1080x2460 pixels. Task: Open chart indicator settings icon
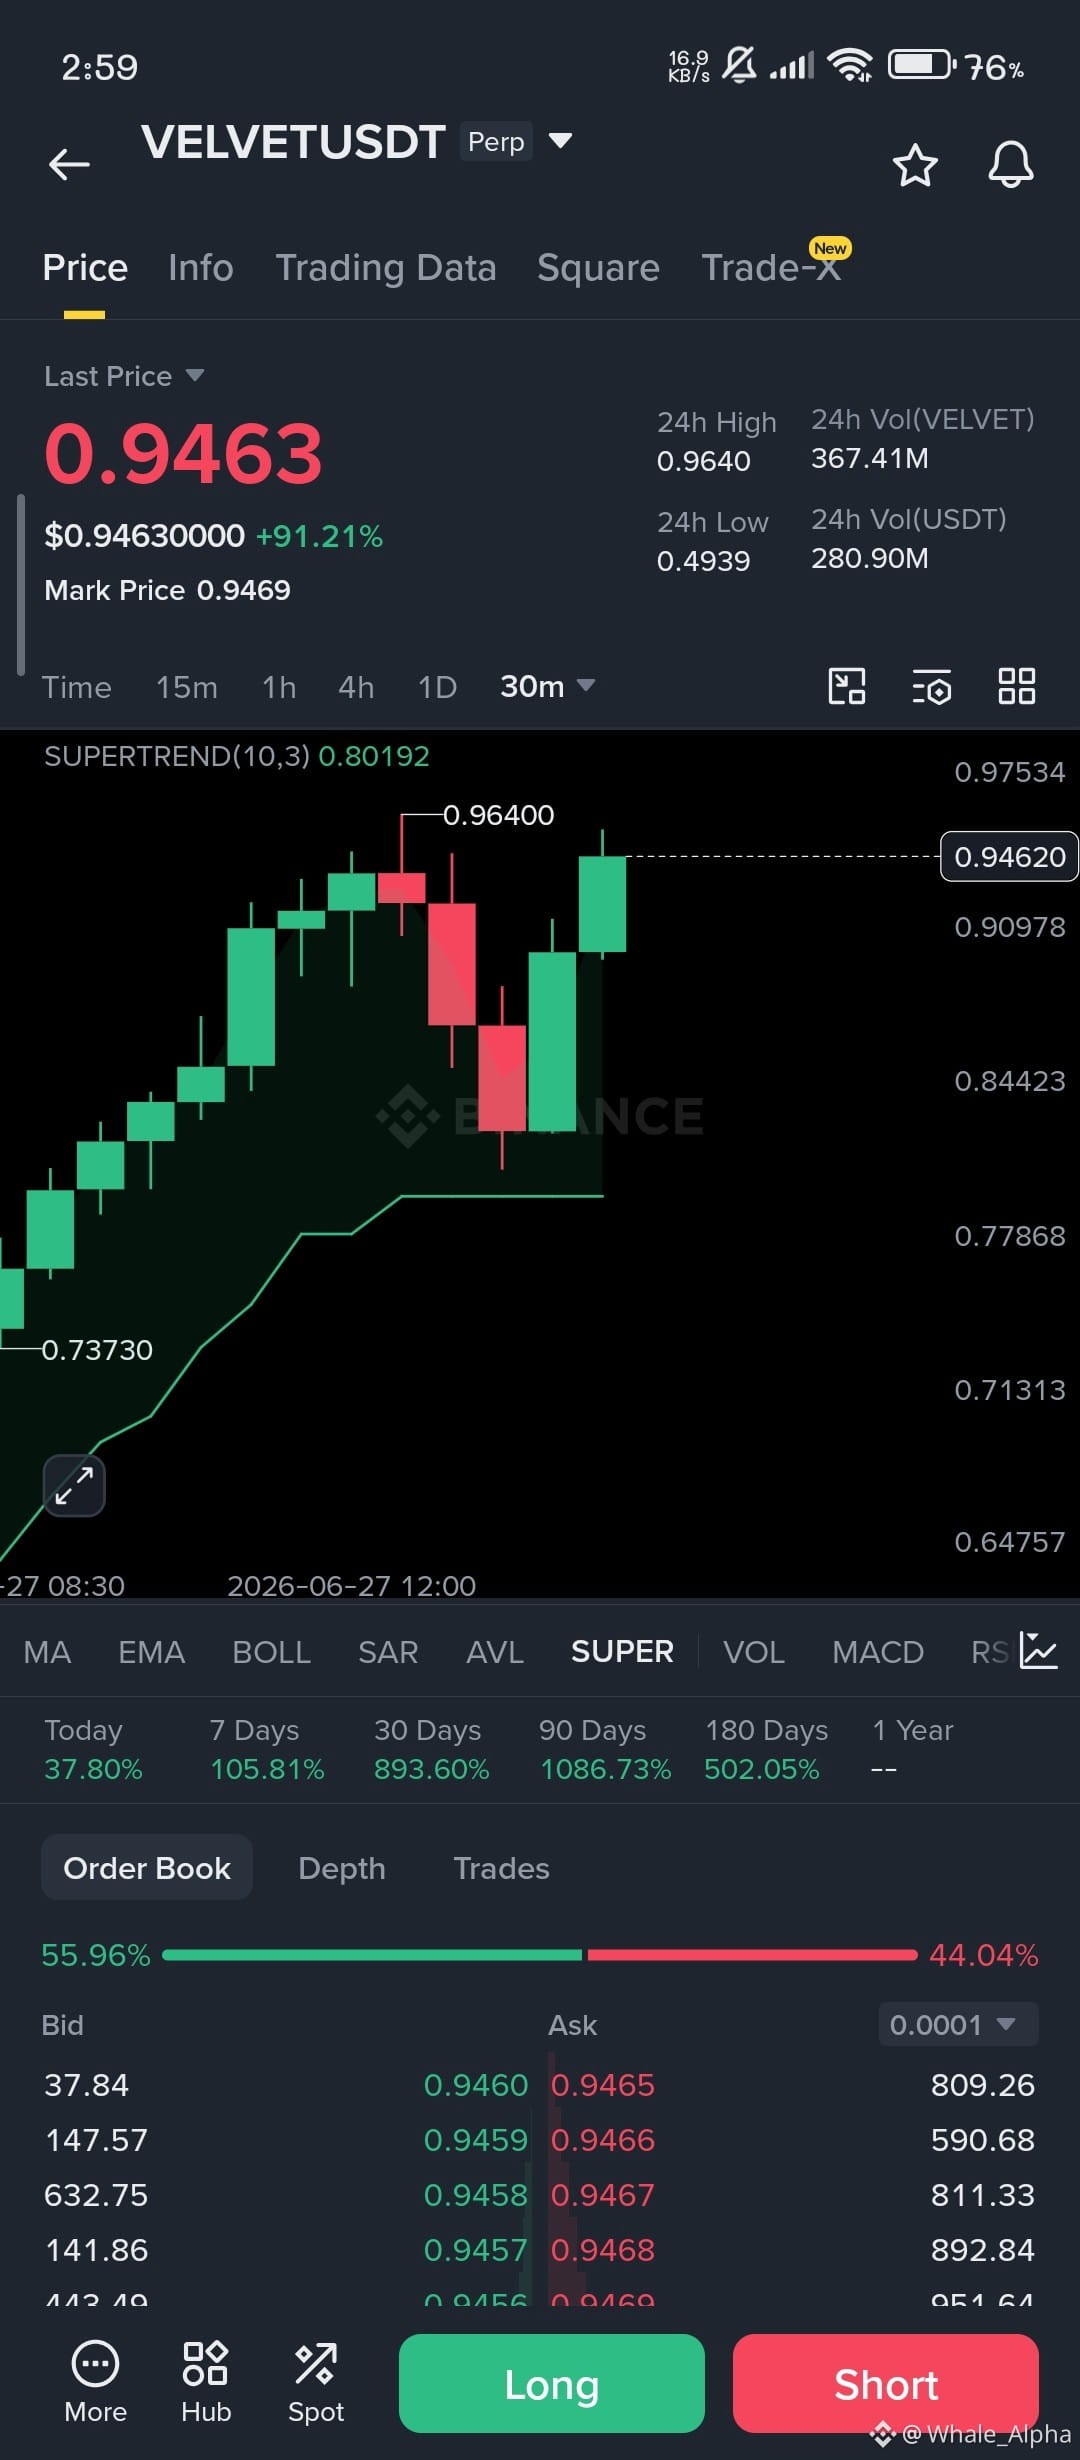pyautogui.click(x=932, y=687)
